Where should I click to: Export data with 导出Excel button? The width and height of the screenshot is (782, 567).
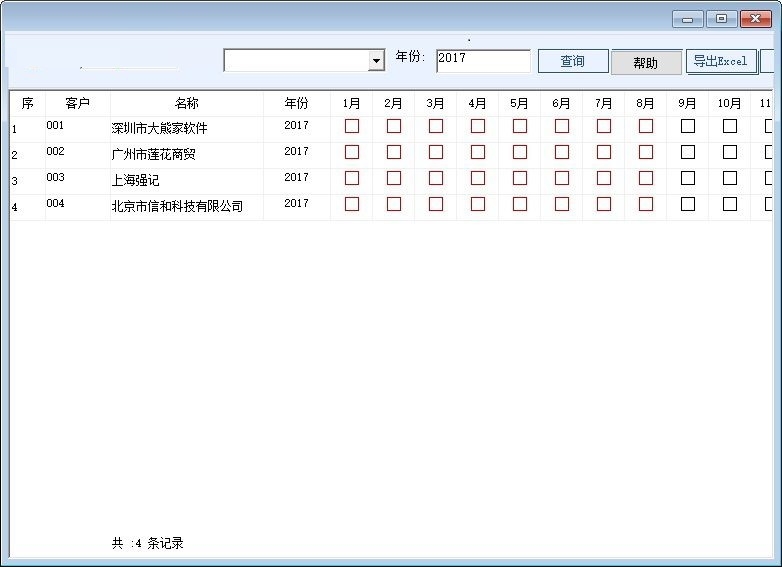[722, 61]
